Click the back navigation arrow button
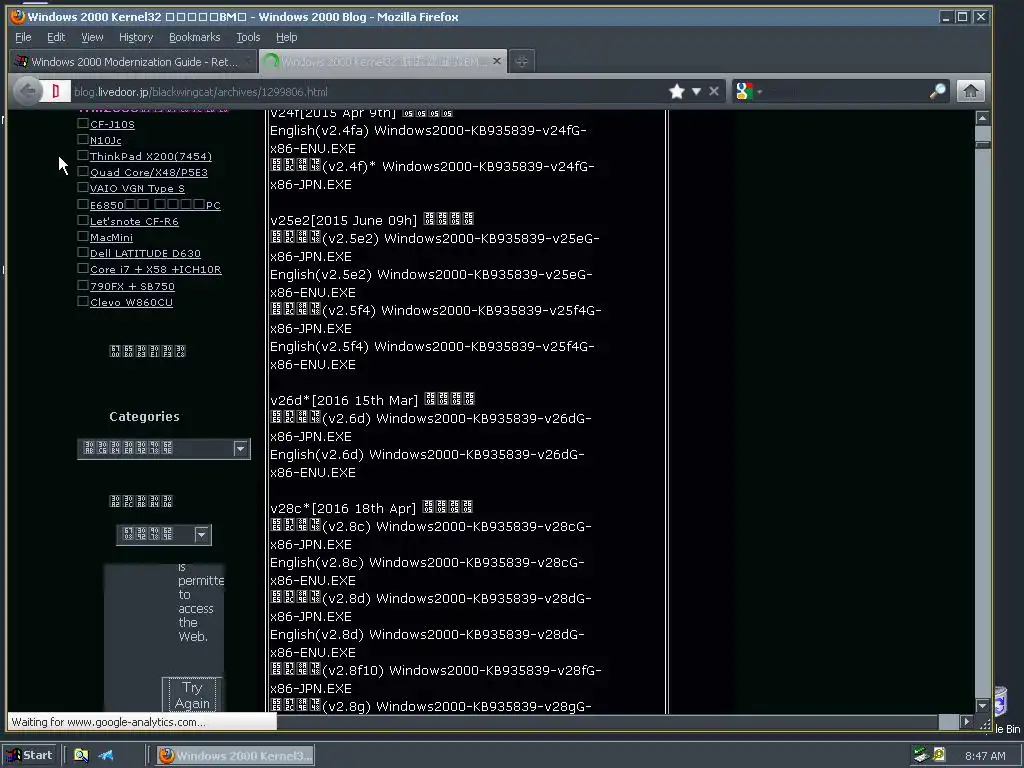The width and height of the screenshot is (1024, 768). coord(27,91)
